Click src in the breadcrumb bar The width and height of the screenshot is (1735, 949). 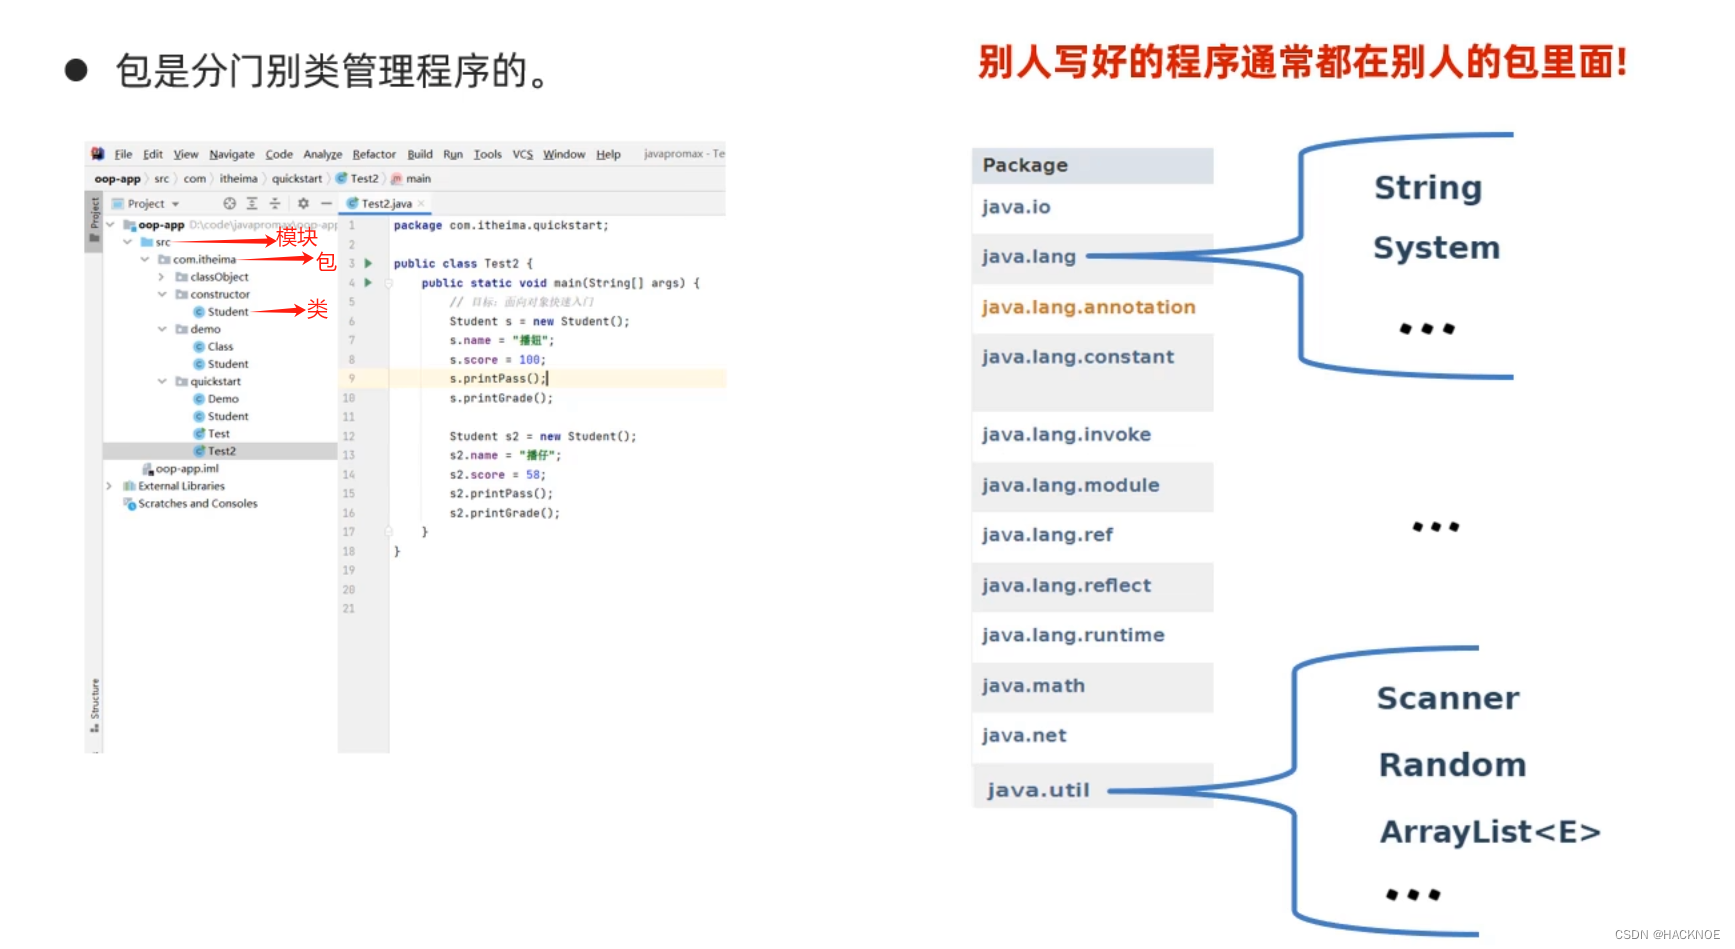[x=161, y=179]
